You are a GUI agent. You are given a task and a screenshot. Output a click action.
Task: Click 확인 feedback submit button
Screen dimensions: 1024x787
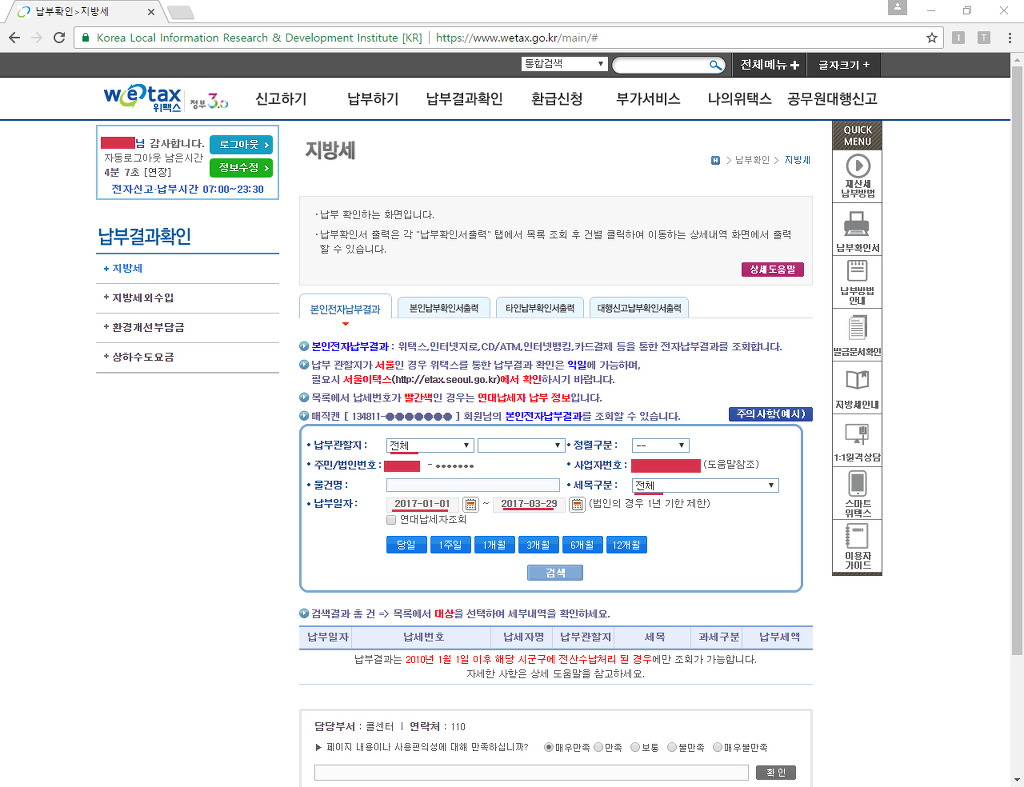click(x=776, y=773)
